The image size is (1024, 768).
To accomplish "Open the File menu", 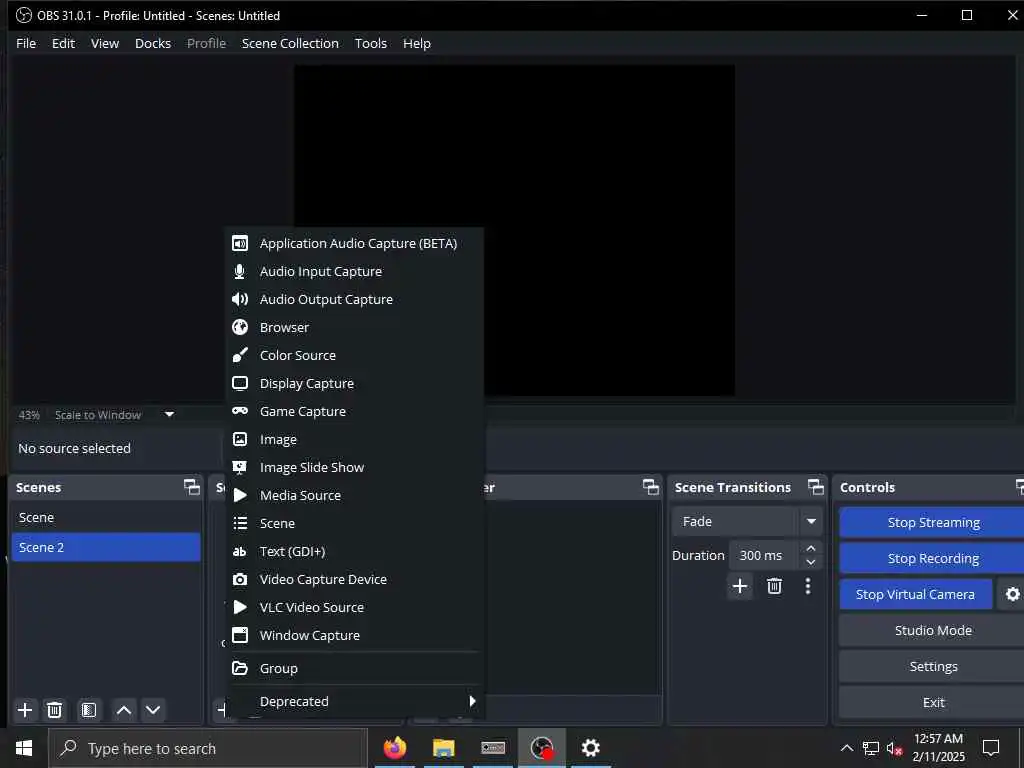I will (26, 43).
